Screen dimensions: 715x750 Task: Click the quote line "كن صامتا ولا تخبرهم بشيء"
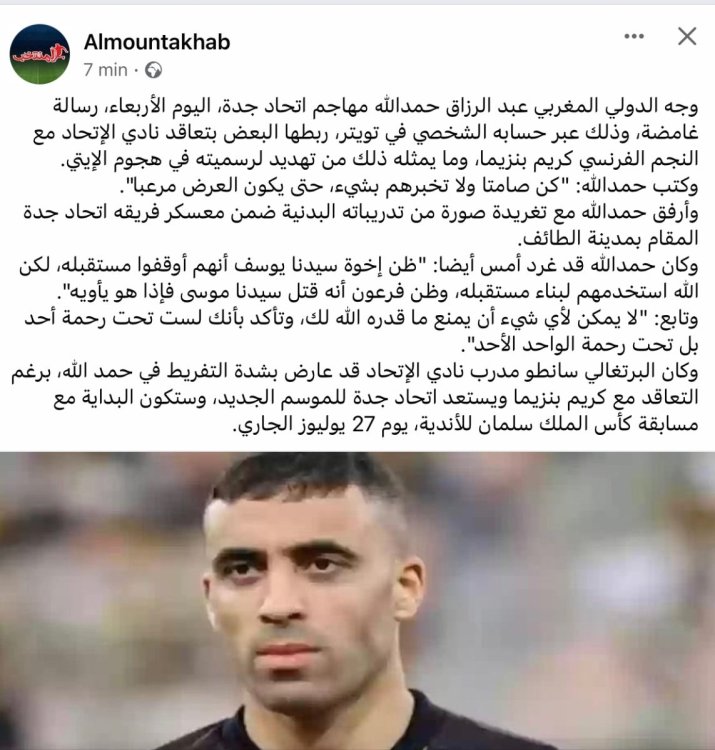[x=408, y=186]
